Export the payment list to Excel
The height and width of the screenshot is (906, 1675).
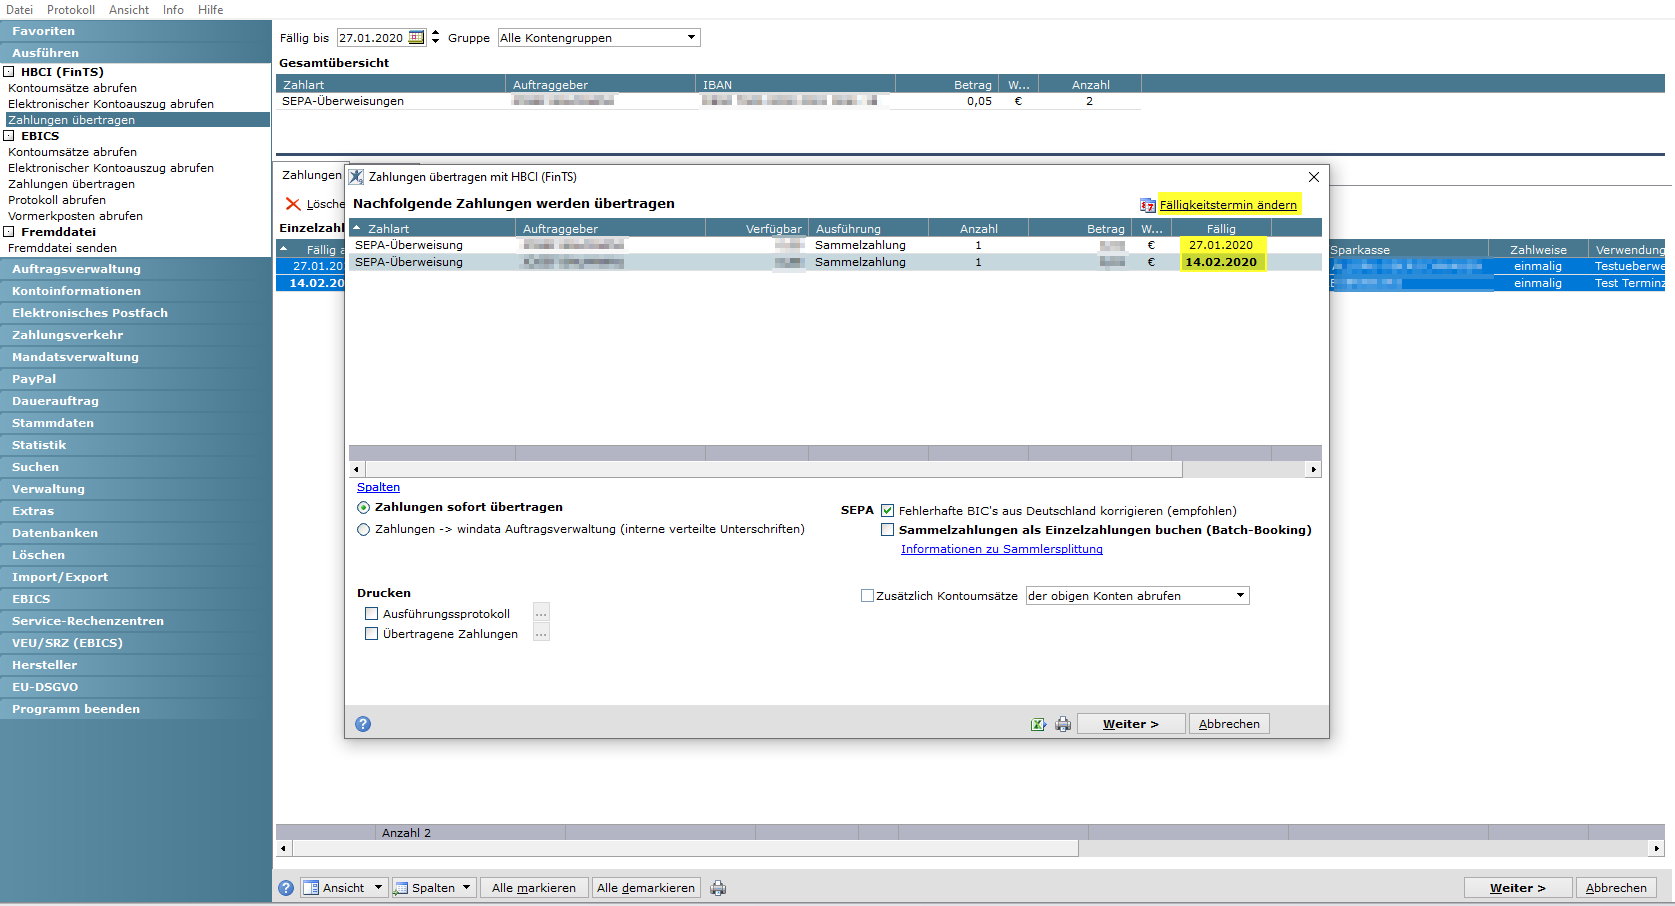coord(1039,724)
